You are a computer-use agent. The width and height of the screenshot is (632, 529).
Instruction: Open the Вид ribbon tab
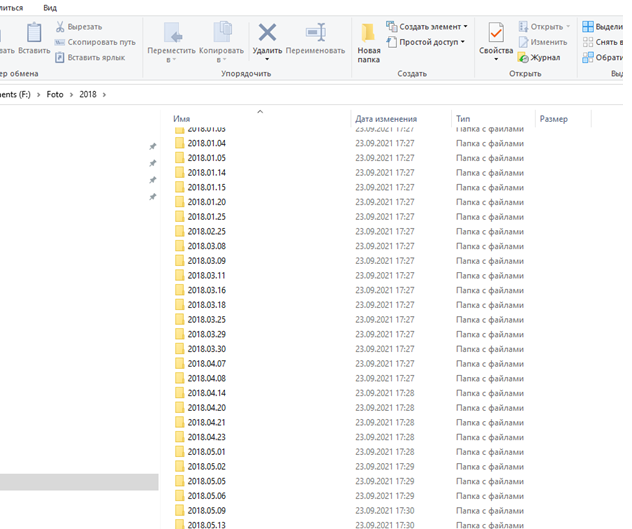tap(50, 8)
